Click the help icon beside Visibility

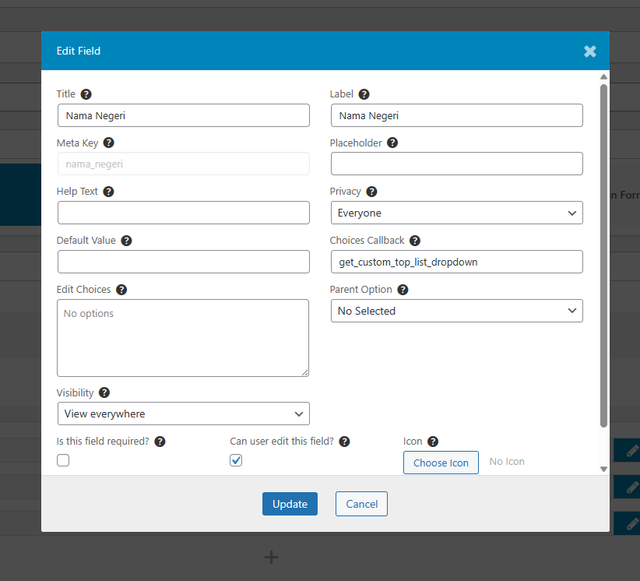click(x=104, y=393)
